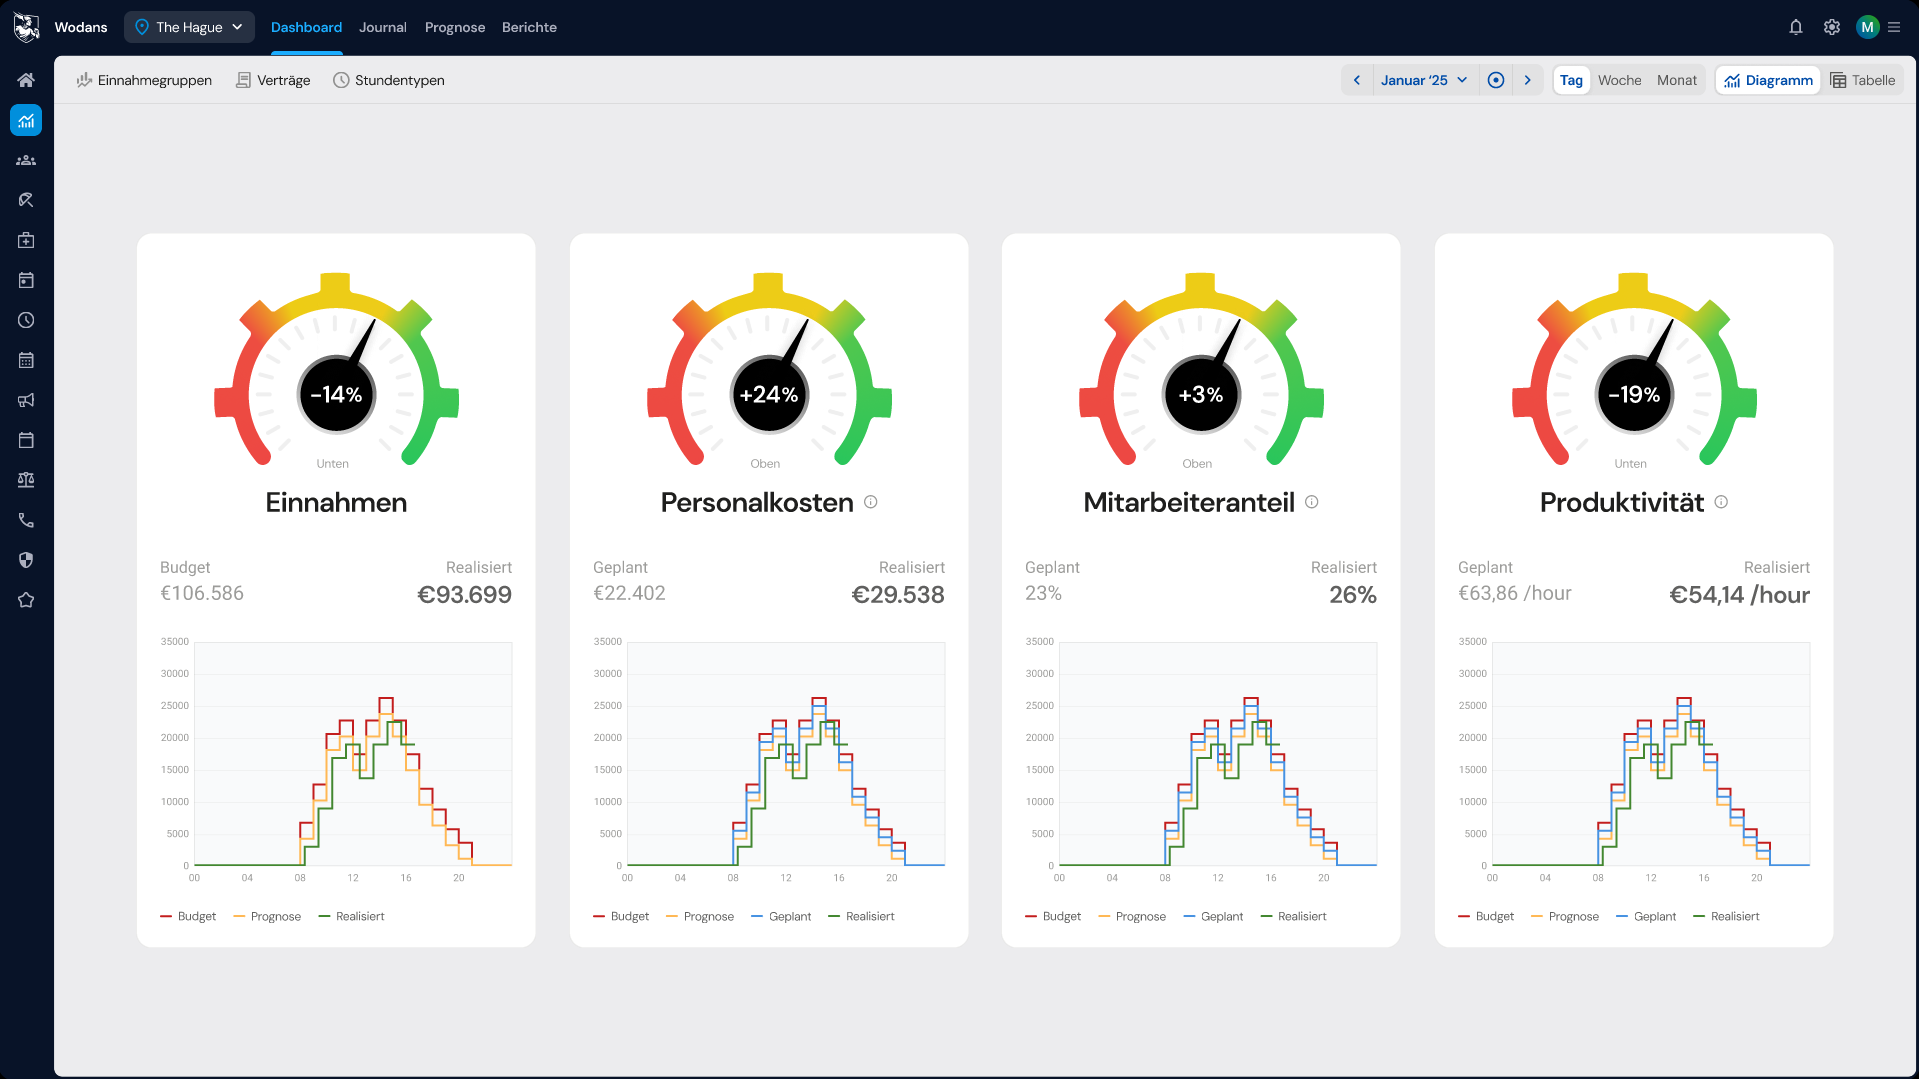Open The Hague location dropdown
This screenshot has height=1079, width=1919.
[189, 27]
